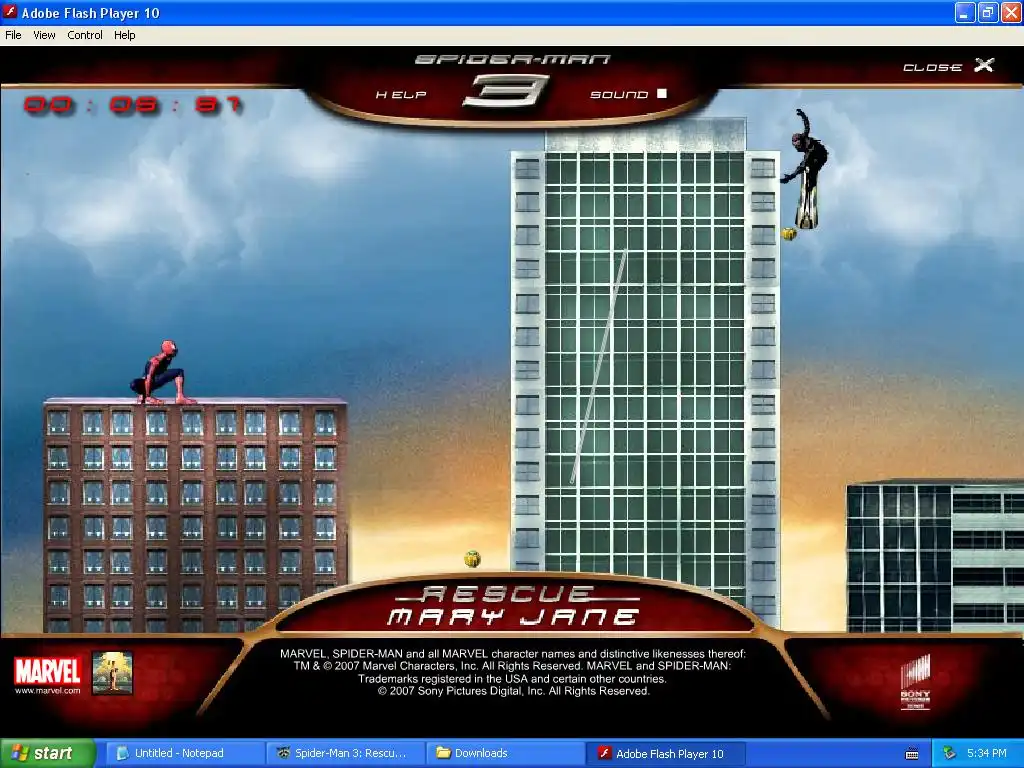Image resolution: width=1024 pixels, height=768 pixels.
Task: Click the pumpkin bomb near the villain
Action: pyautogui.click(x=789, y=233)
